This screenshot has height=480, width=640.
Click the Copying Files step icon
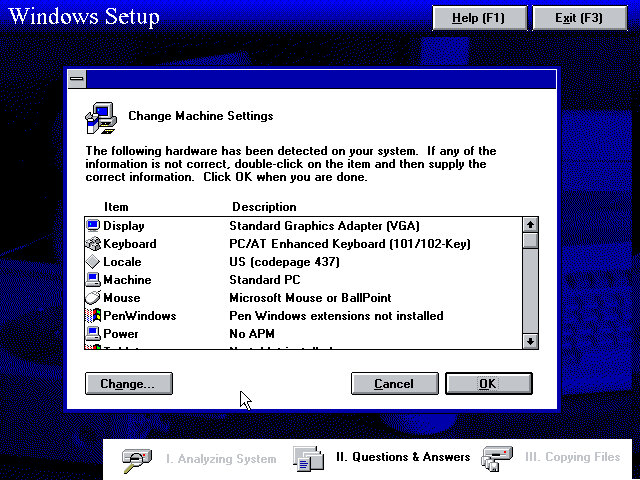tap(497, 458)
